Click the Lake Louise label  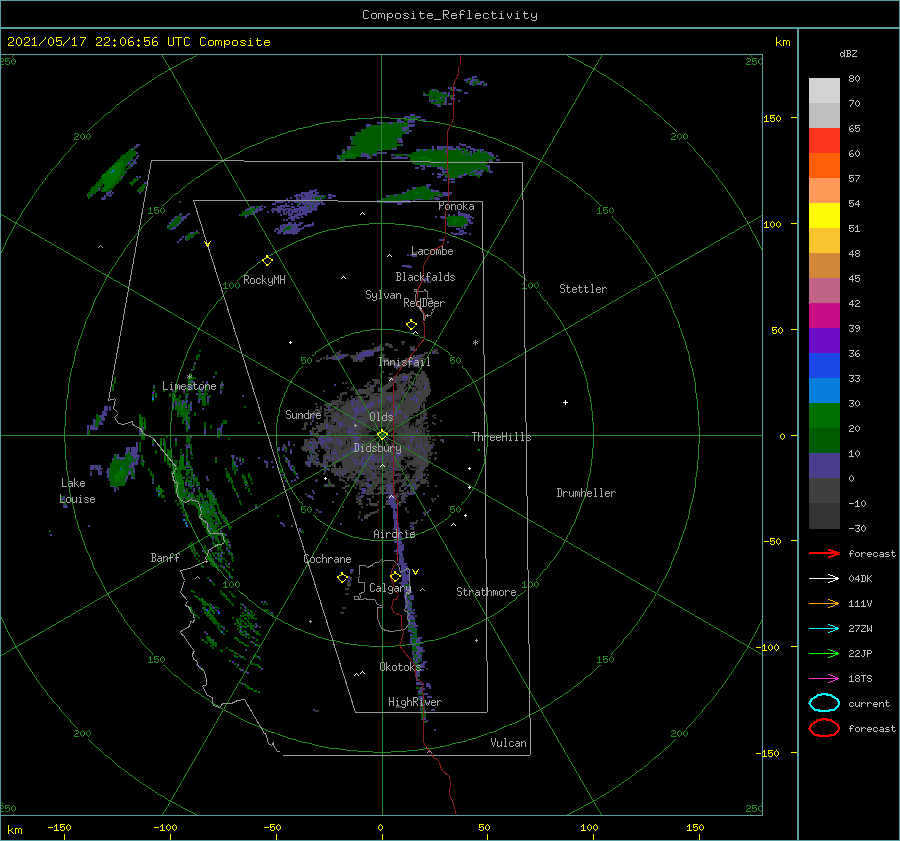pos(77,491)
